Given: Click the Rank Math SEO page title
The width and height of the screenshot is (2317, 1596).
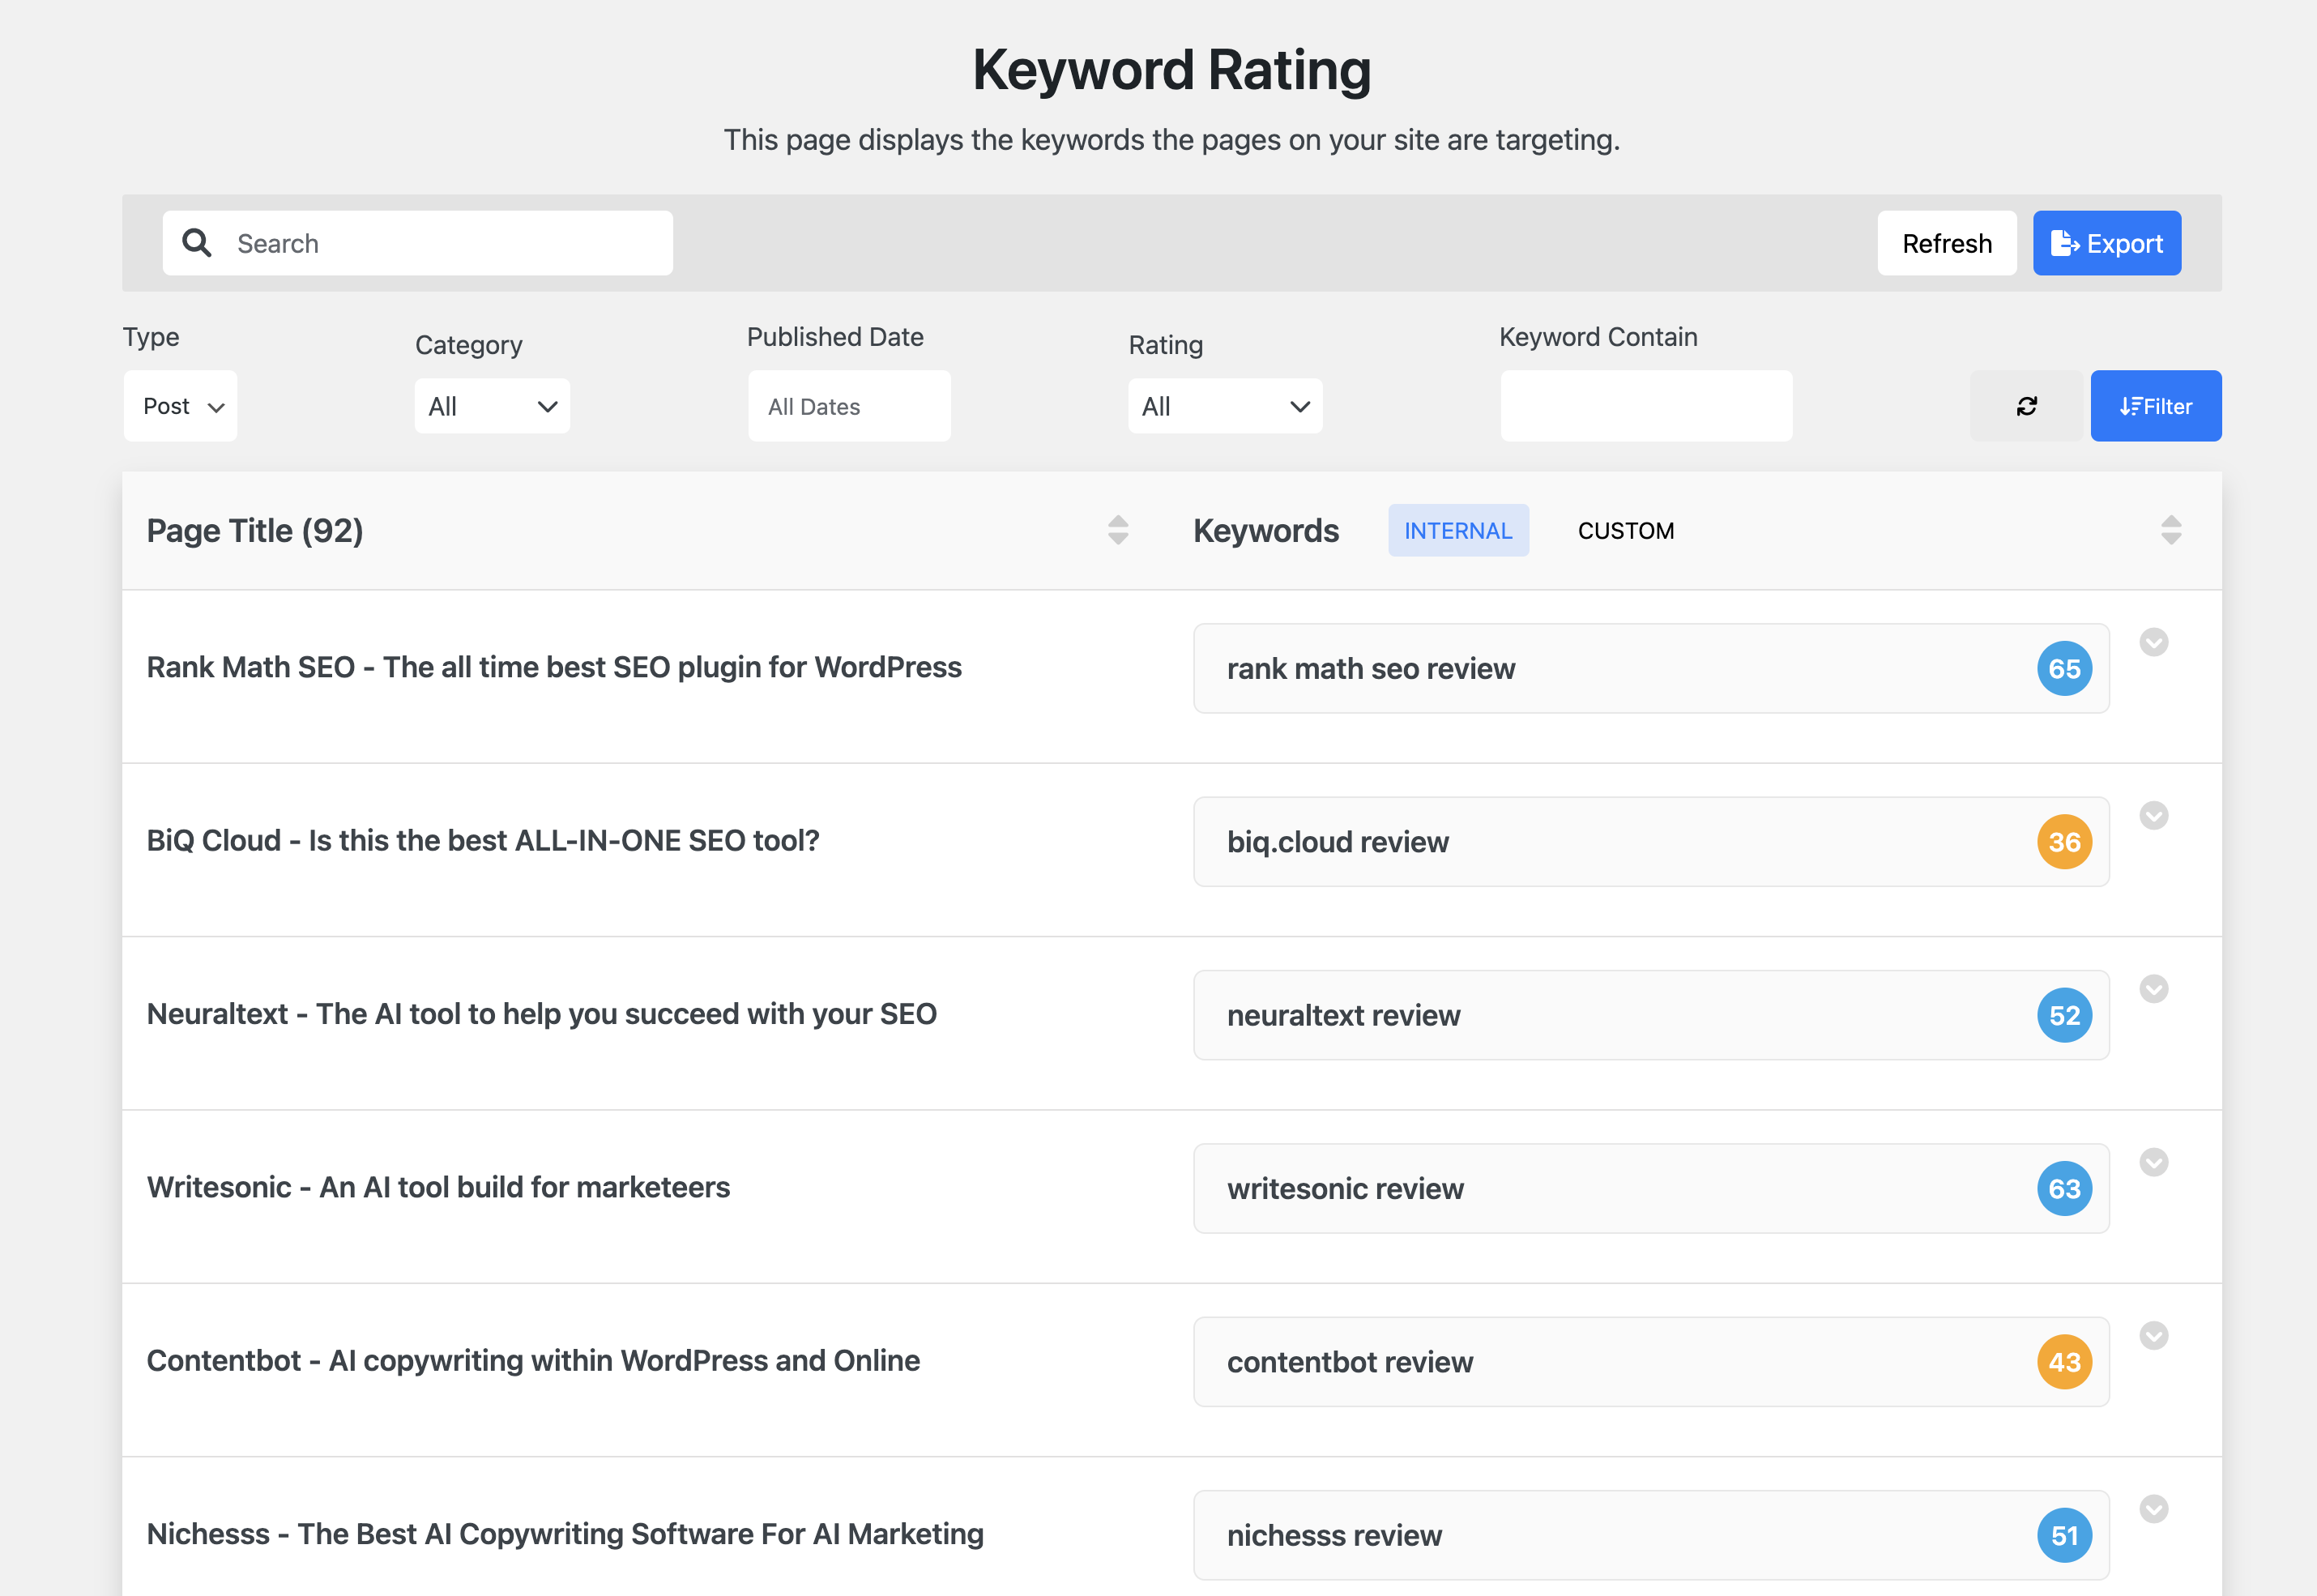Looking at the screenshot, I should pos(554,667).
